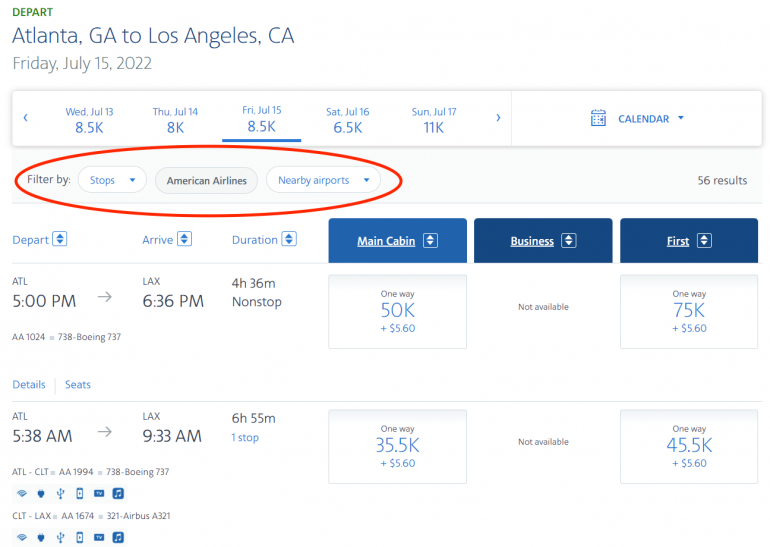
Task: Click the calendar icon next to CALENDAR
Action: pos(598,118)
